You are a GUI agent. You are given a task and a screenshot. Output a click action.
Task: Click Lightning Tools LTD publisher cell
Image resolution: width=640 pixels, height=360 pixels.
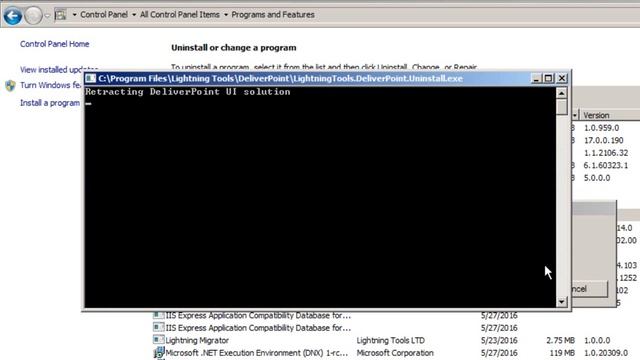tap(391, 340)
